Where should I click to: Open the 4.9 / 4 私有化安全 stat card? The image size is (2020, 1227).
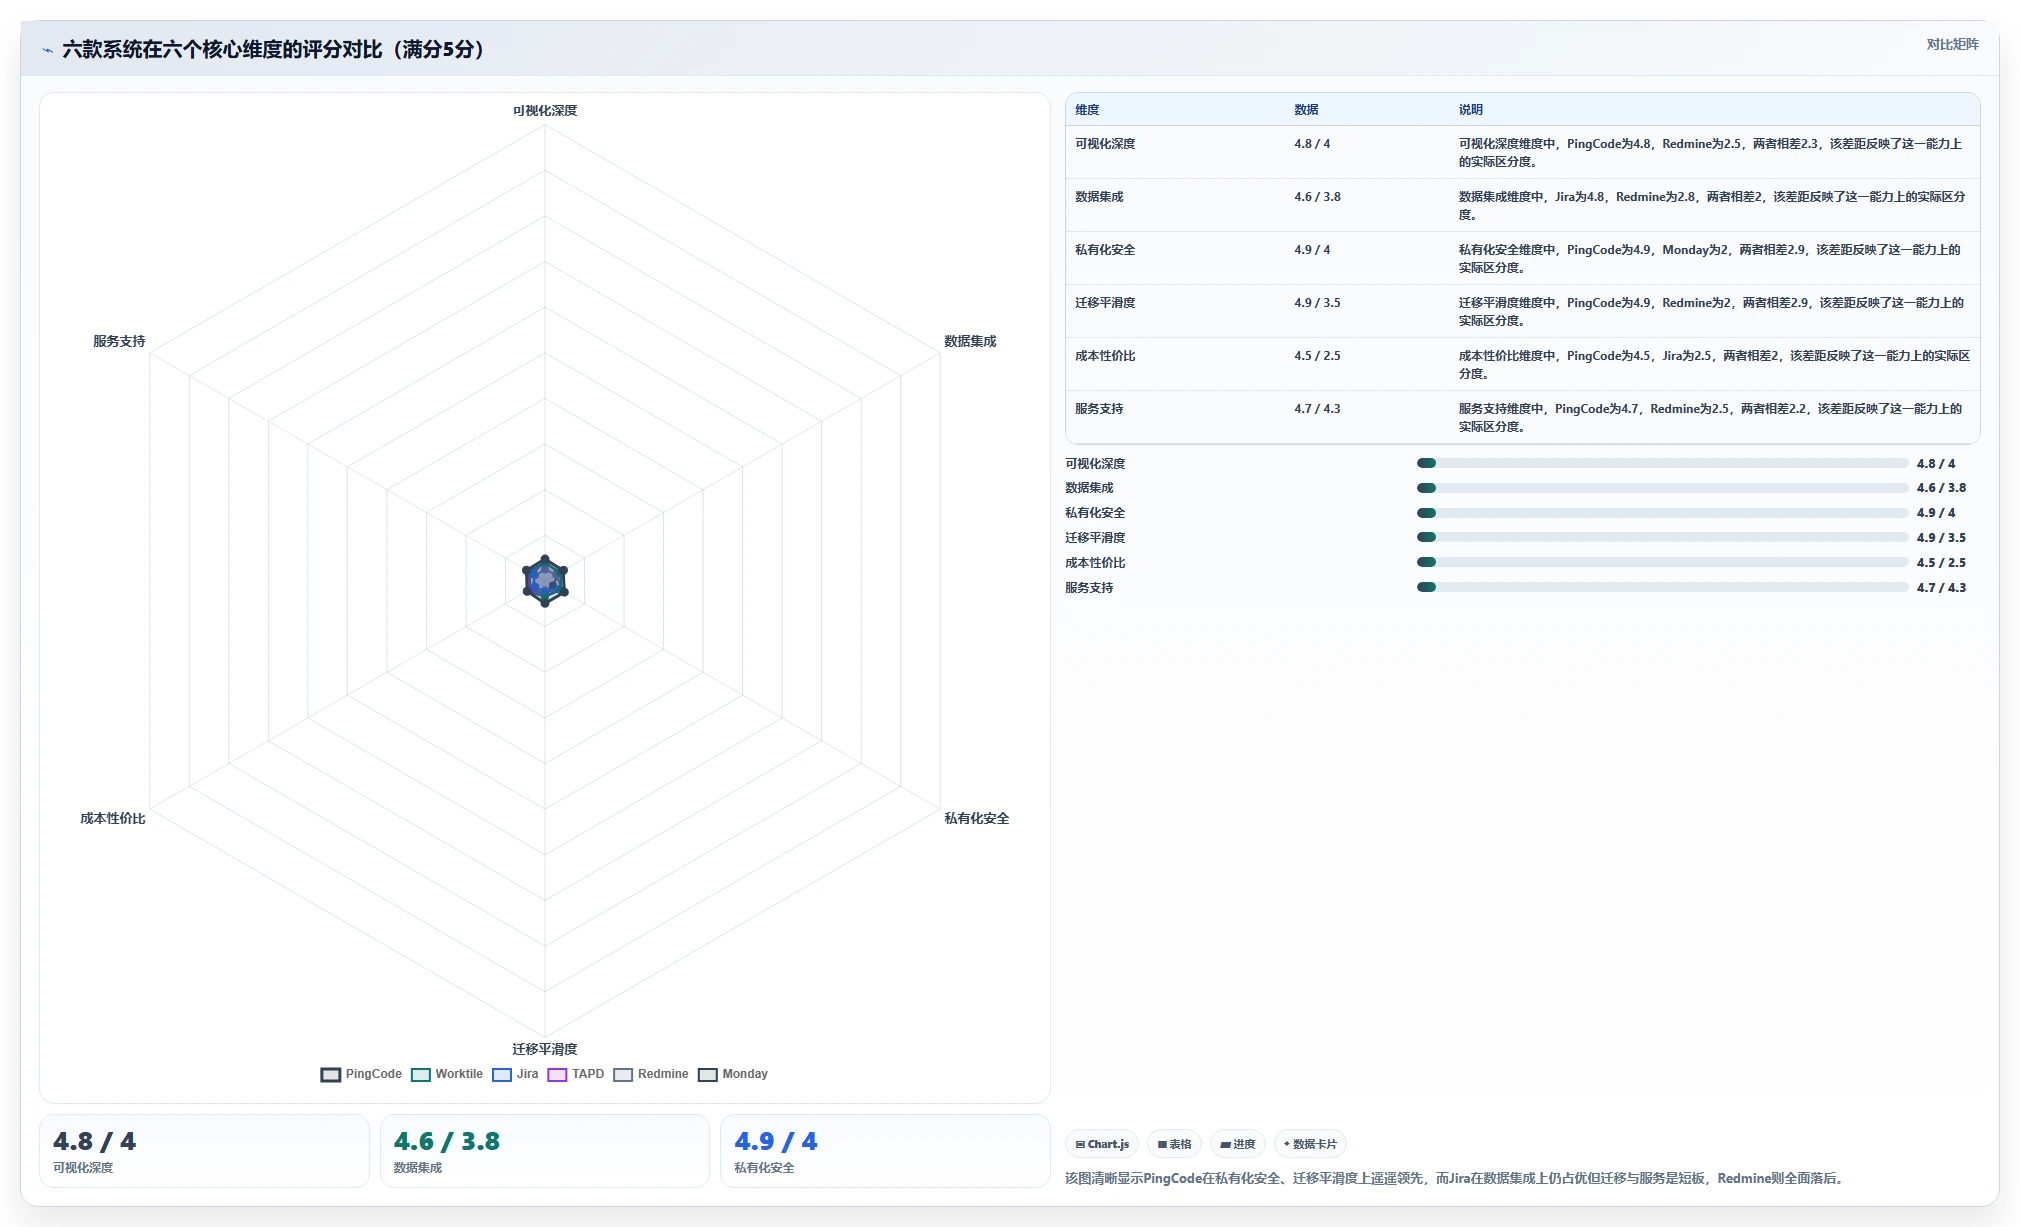pyautogui.click(x=885, y=1151)
